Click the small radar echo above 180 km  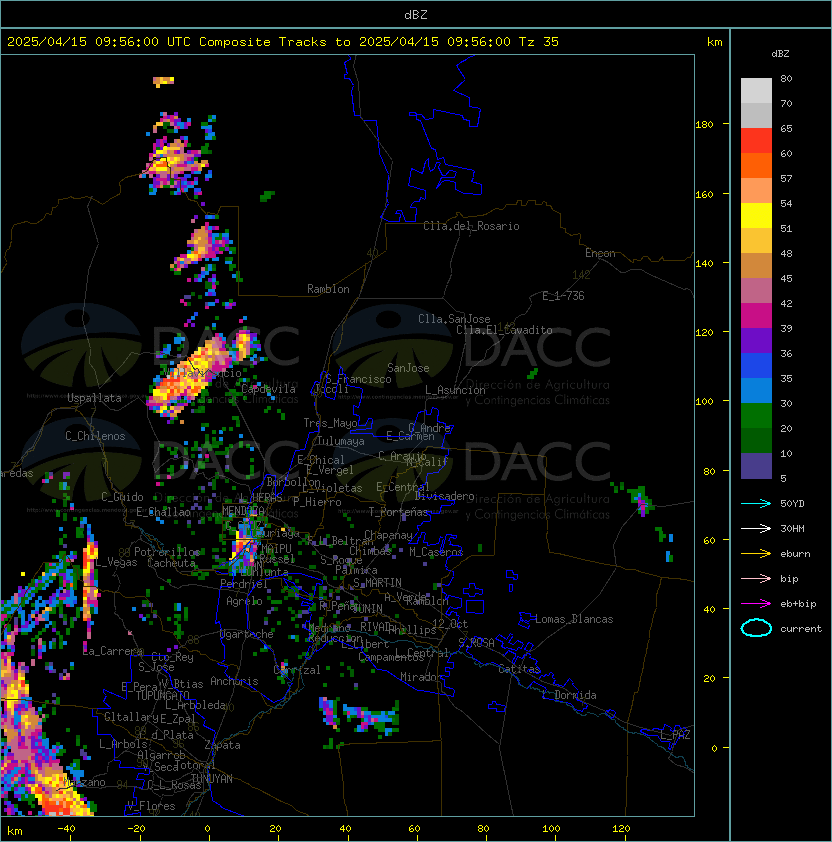pos(163,82)
